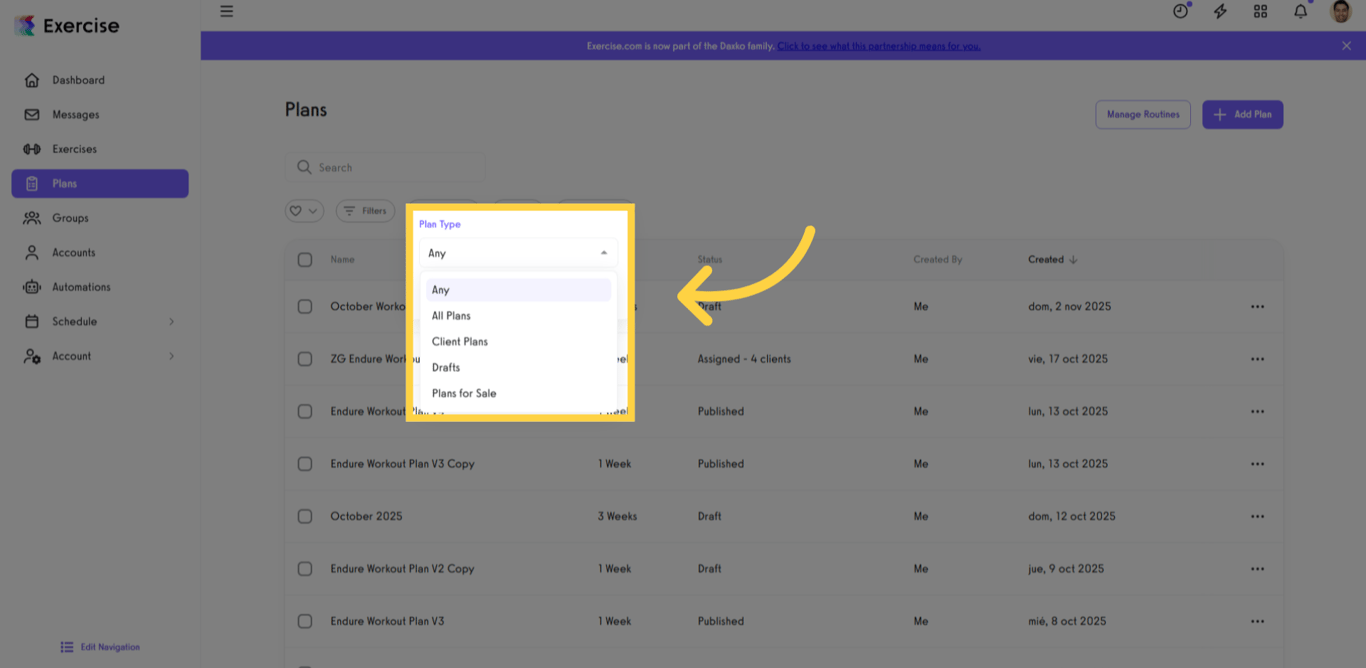Open Accounts in sidebar
1366x668 pixels.
click(x=100, y=253)
